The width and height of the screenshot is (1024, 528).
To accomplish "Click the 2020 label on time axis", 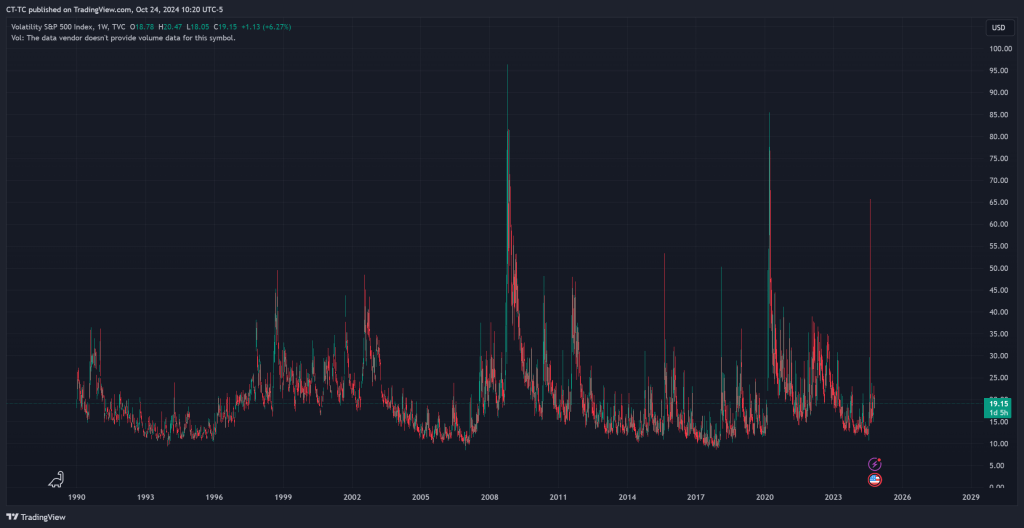I will pos(765,496).
